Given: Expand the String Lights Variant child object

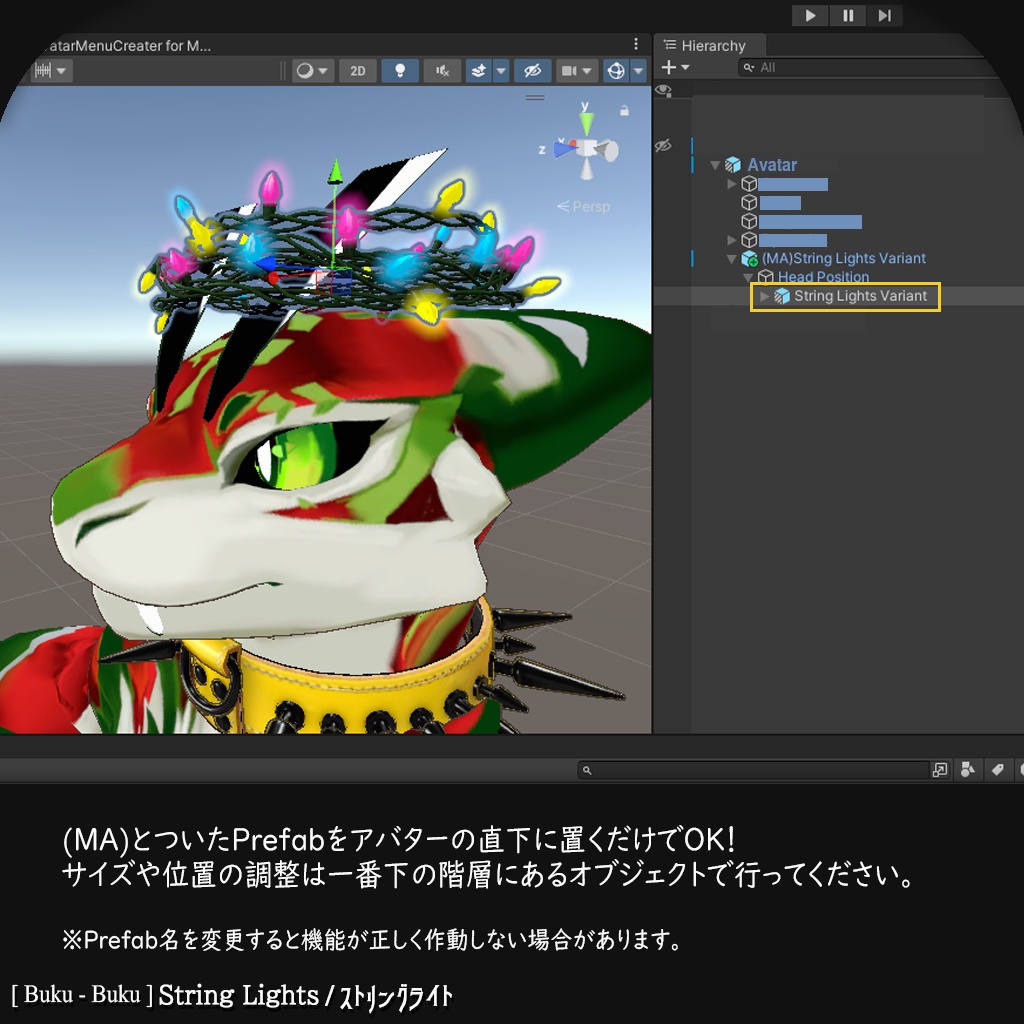Looking at the screenshot, I should (764, 296).
